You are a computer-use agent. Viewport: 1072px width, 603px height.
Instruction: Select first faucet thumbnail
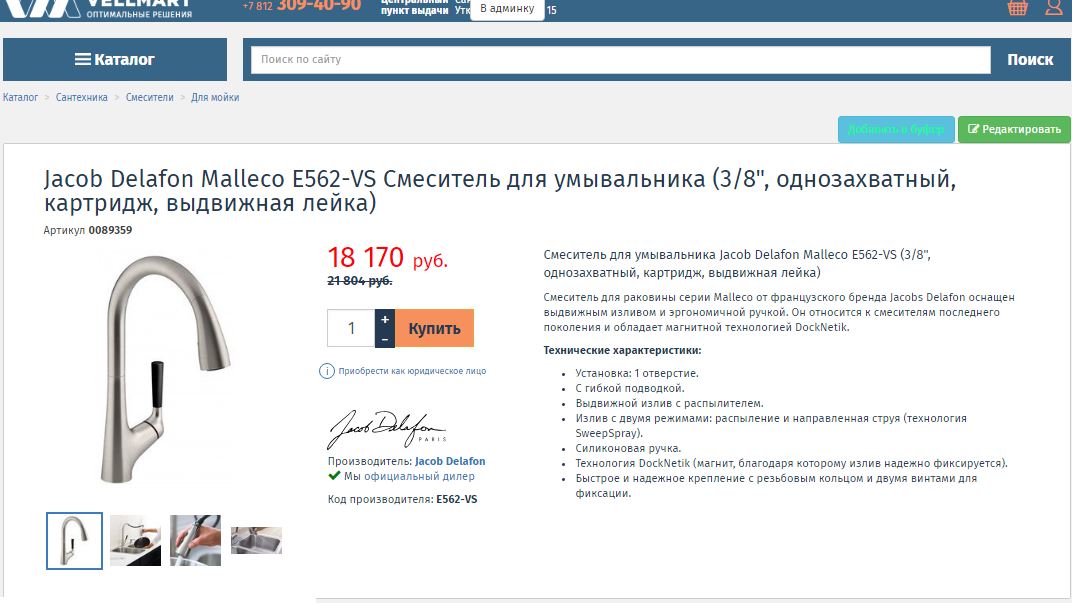(75, 541)
